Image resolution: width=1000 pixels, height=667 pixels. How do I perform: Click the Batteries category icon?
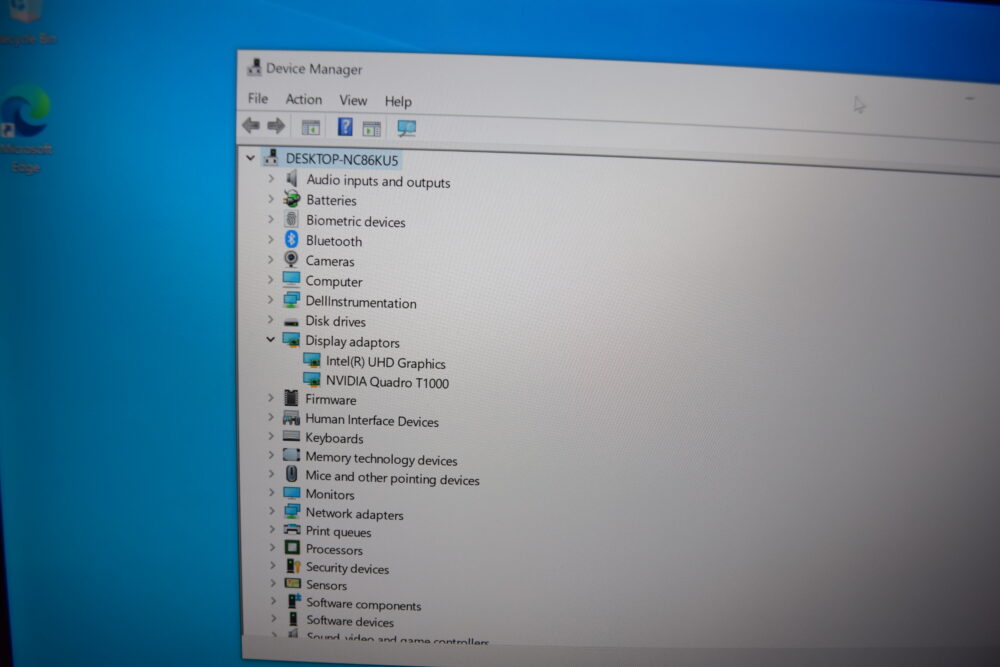pos(291,199)
